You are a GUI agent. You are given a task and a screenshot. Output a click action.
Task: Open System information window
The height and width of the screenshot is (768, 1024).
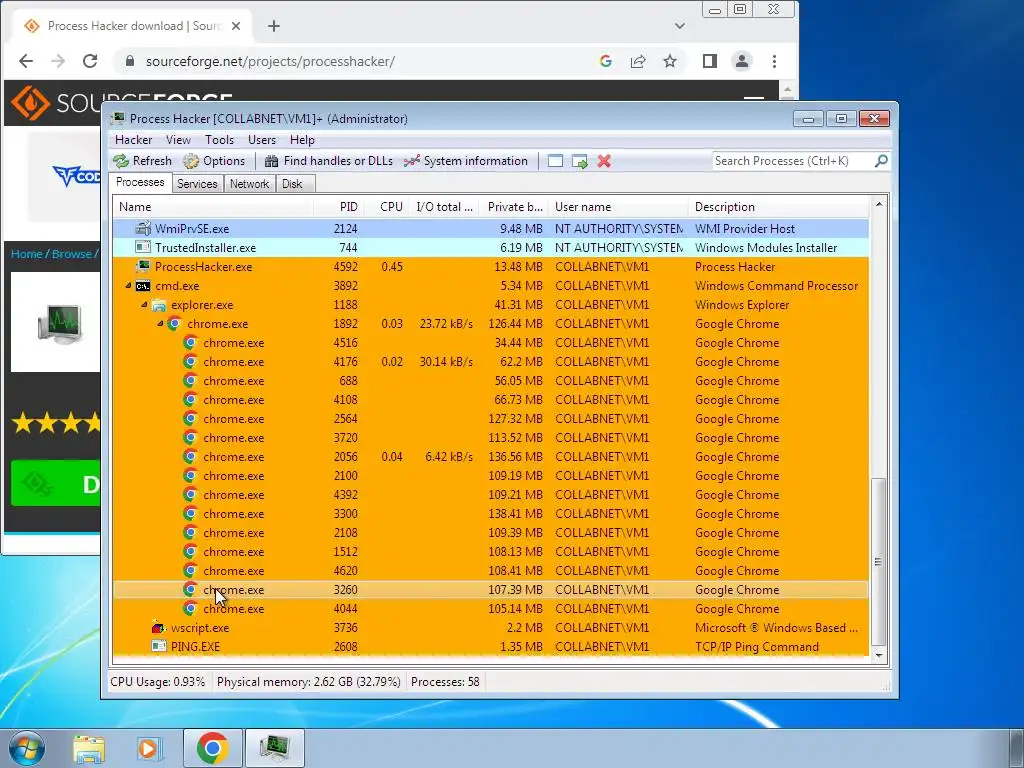click(466, 161)
